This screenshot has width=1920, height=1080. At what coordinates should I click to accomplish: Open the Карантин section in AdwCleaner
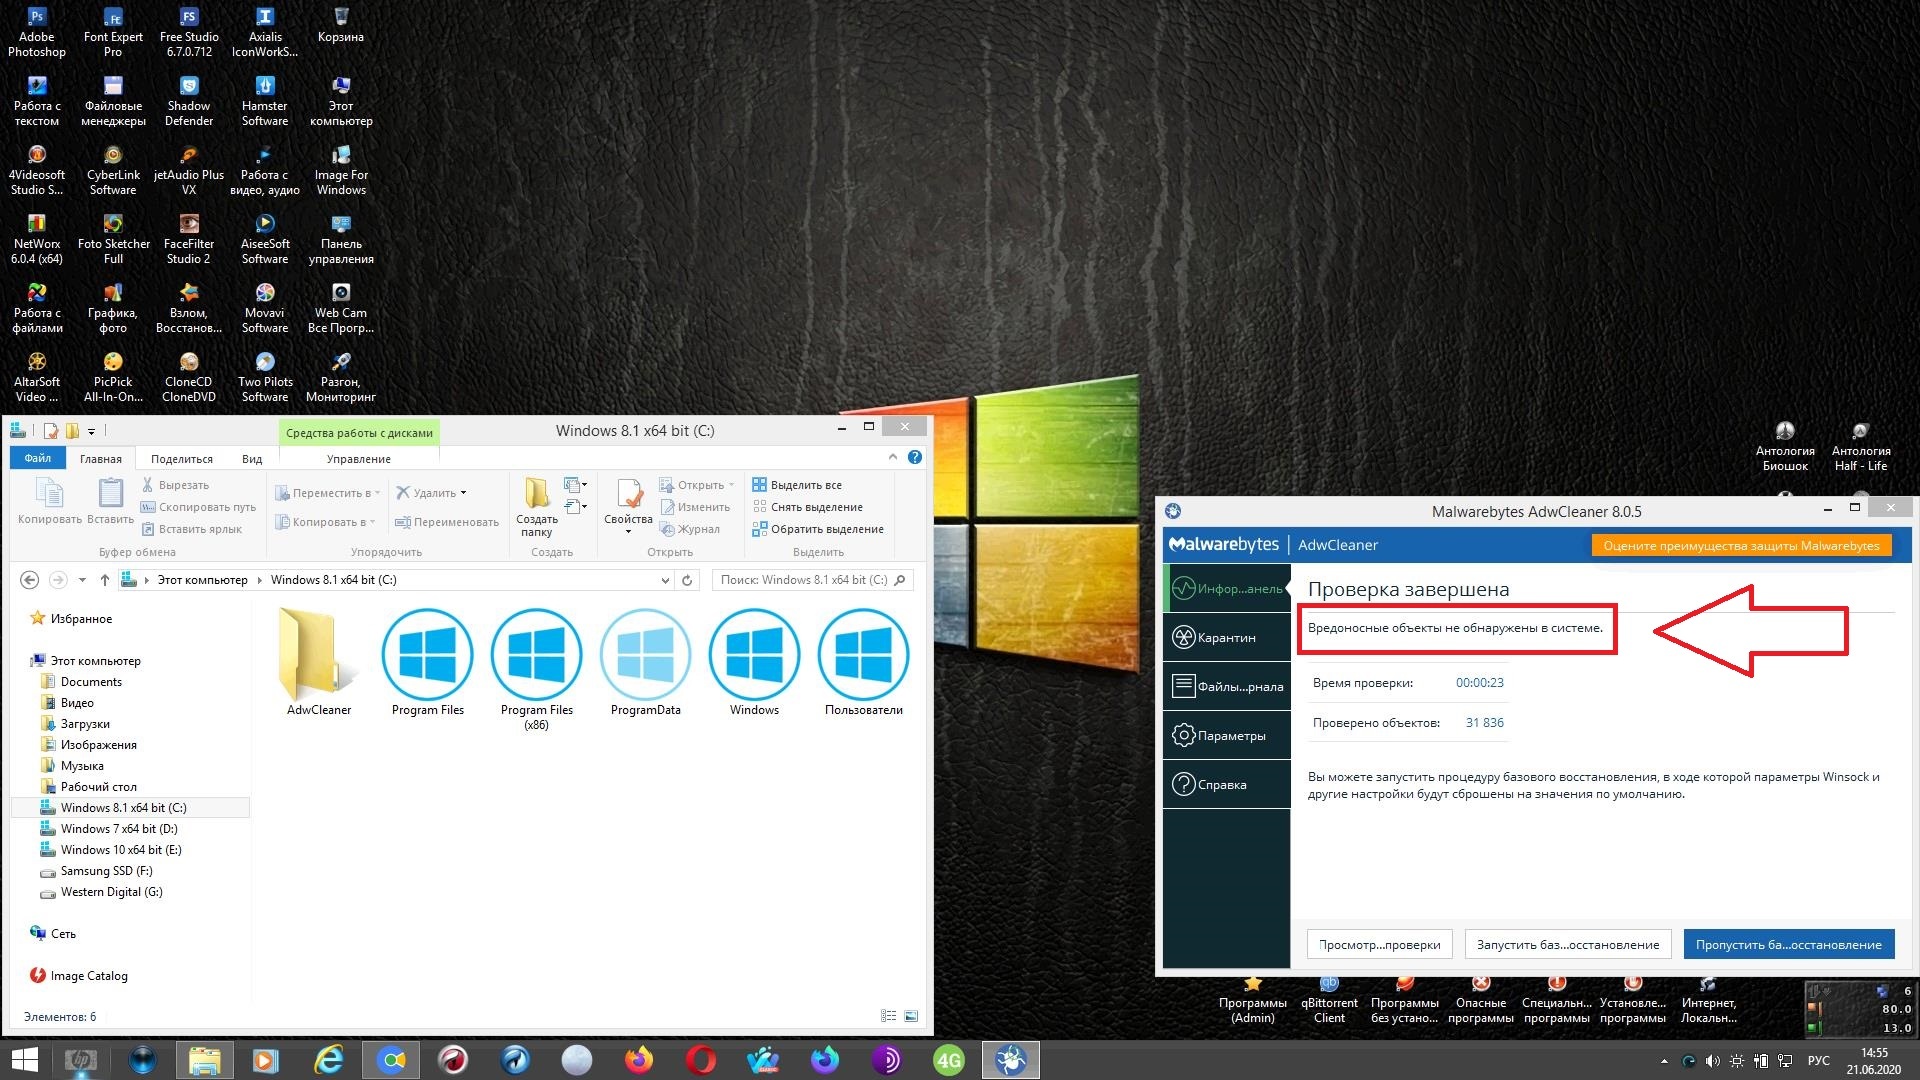point(1227,637)
